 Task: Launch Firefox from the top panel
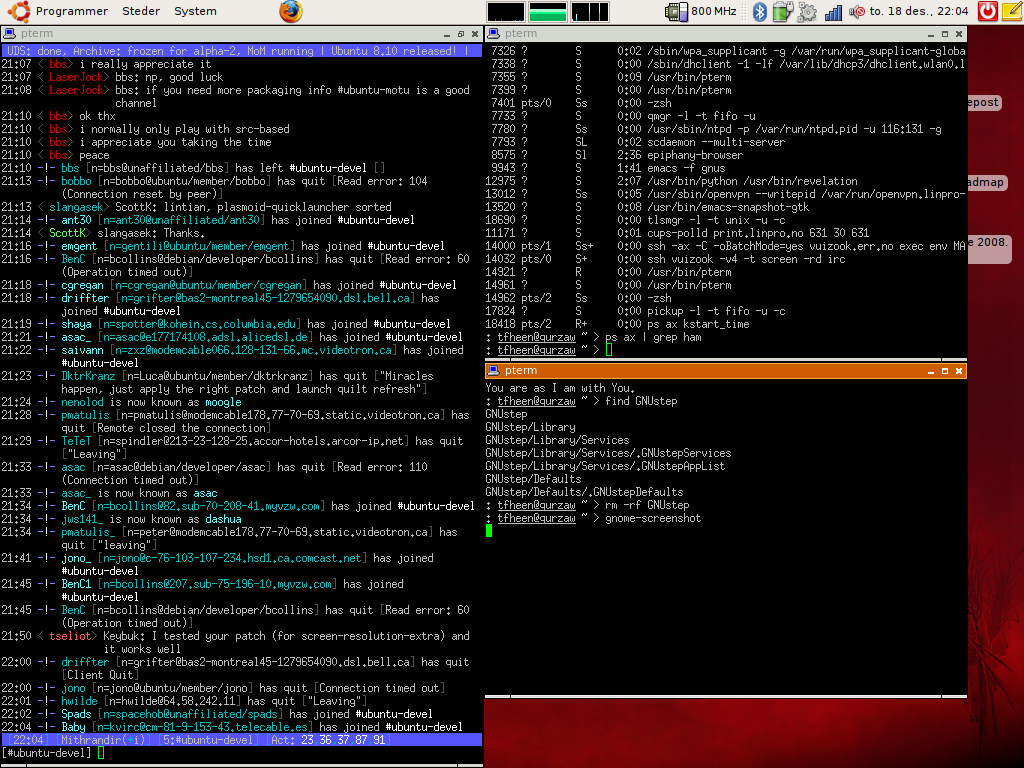291,11
